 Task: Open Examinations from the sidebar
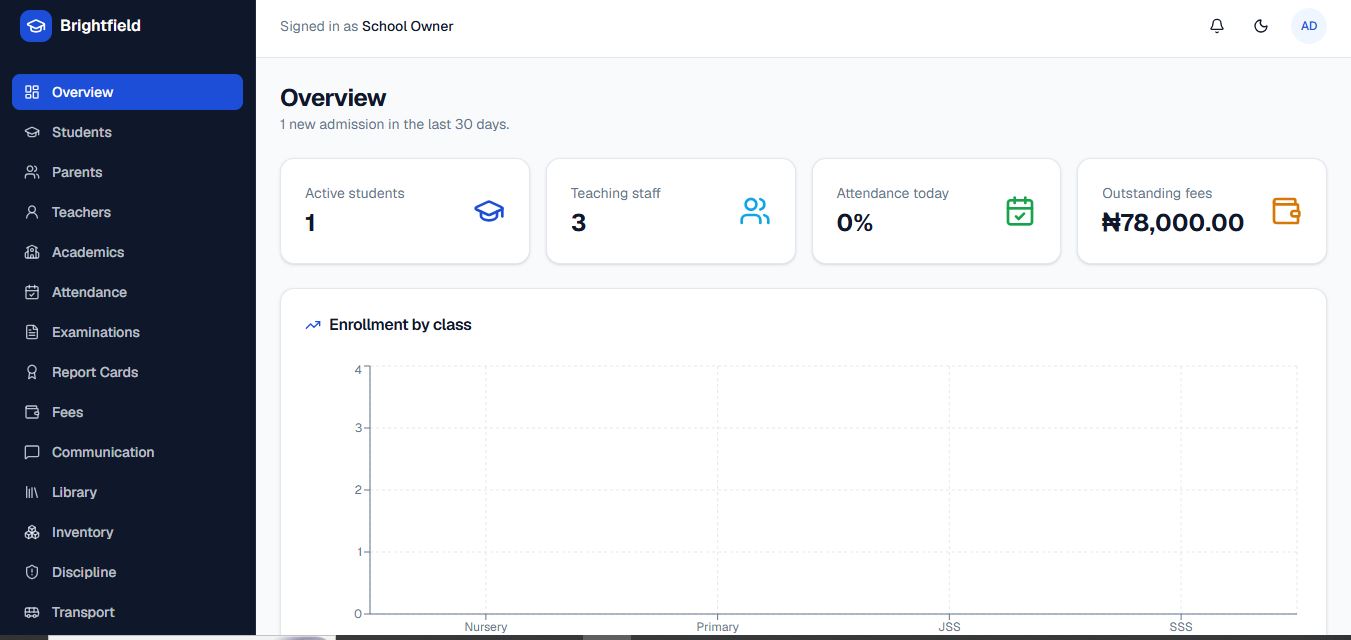click(127, 332)
